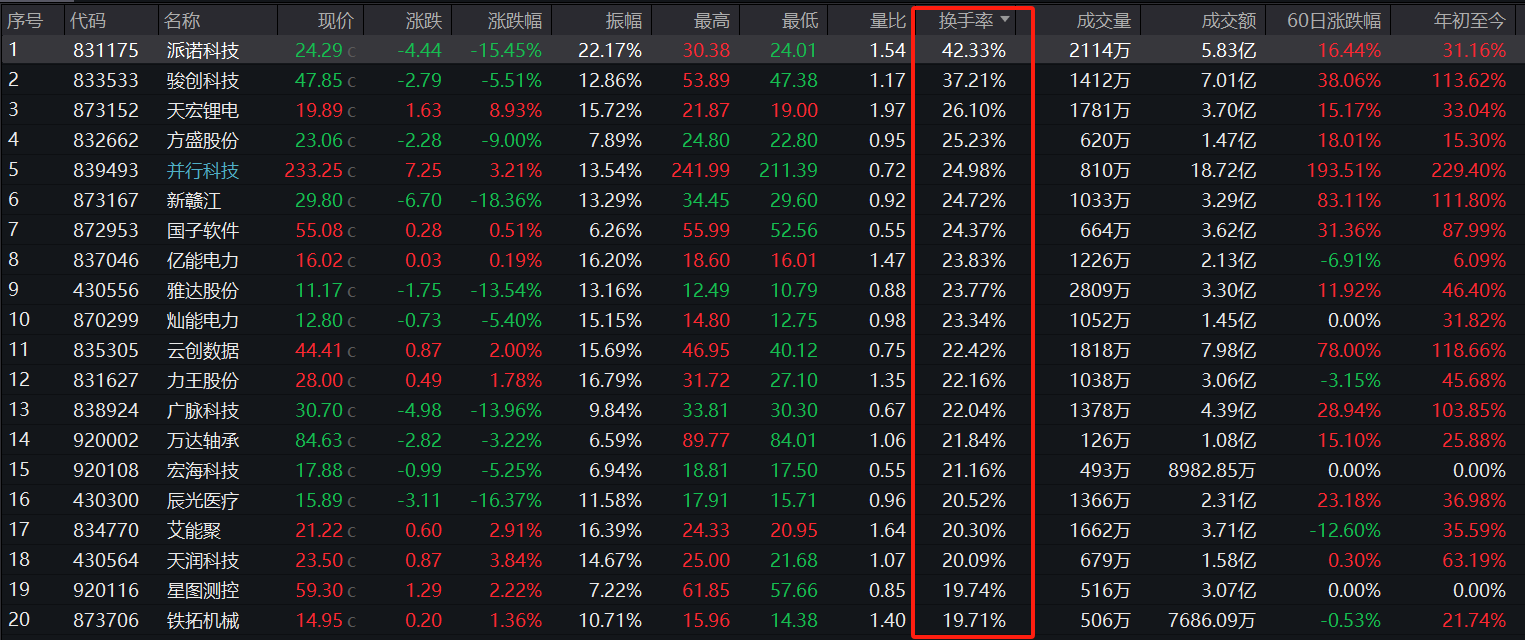Select stock 铁拓机械
The image size is (1525, 640).
(203, 620)
